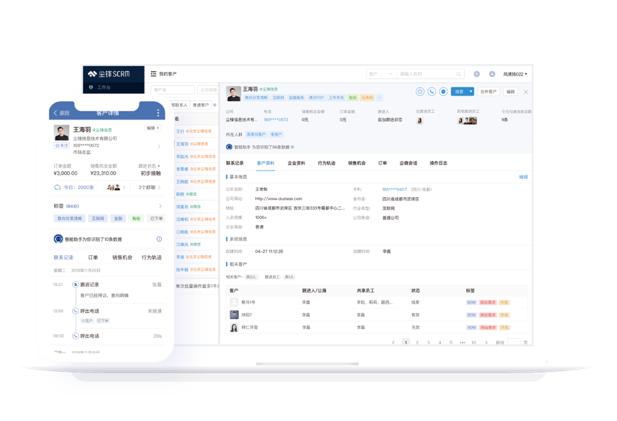Open the 操作日志 tab
The width and height of the screenshot is (617, 421).
[438, 163]
